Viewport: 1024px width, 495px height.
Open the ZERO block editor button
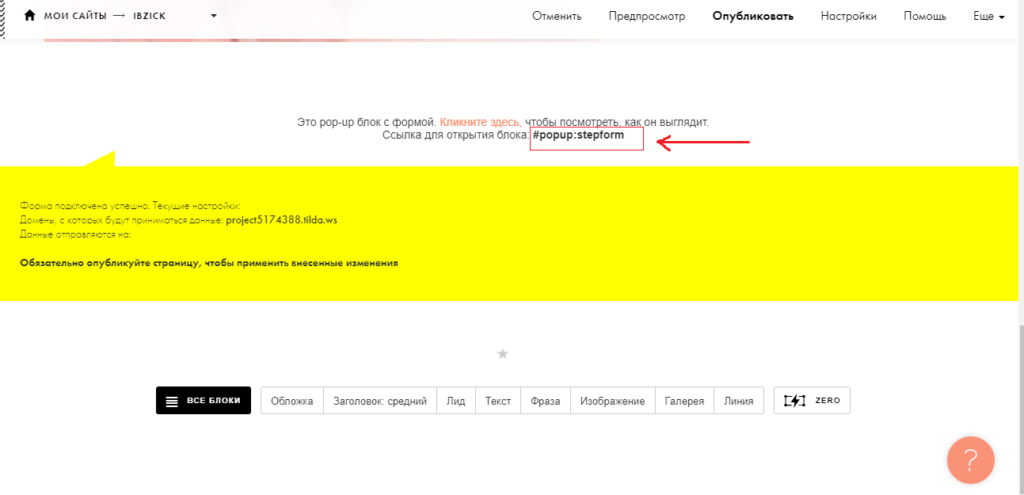coord(812,400)
